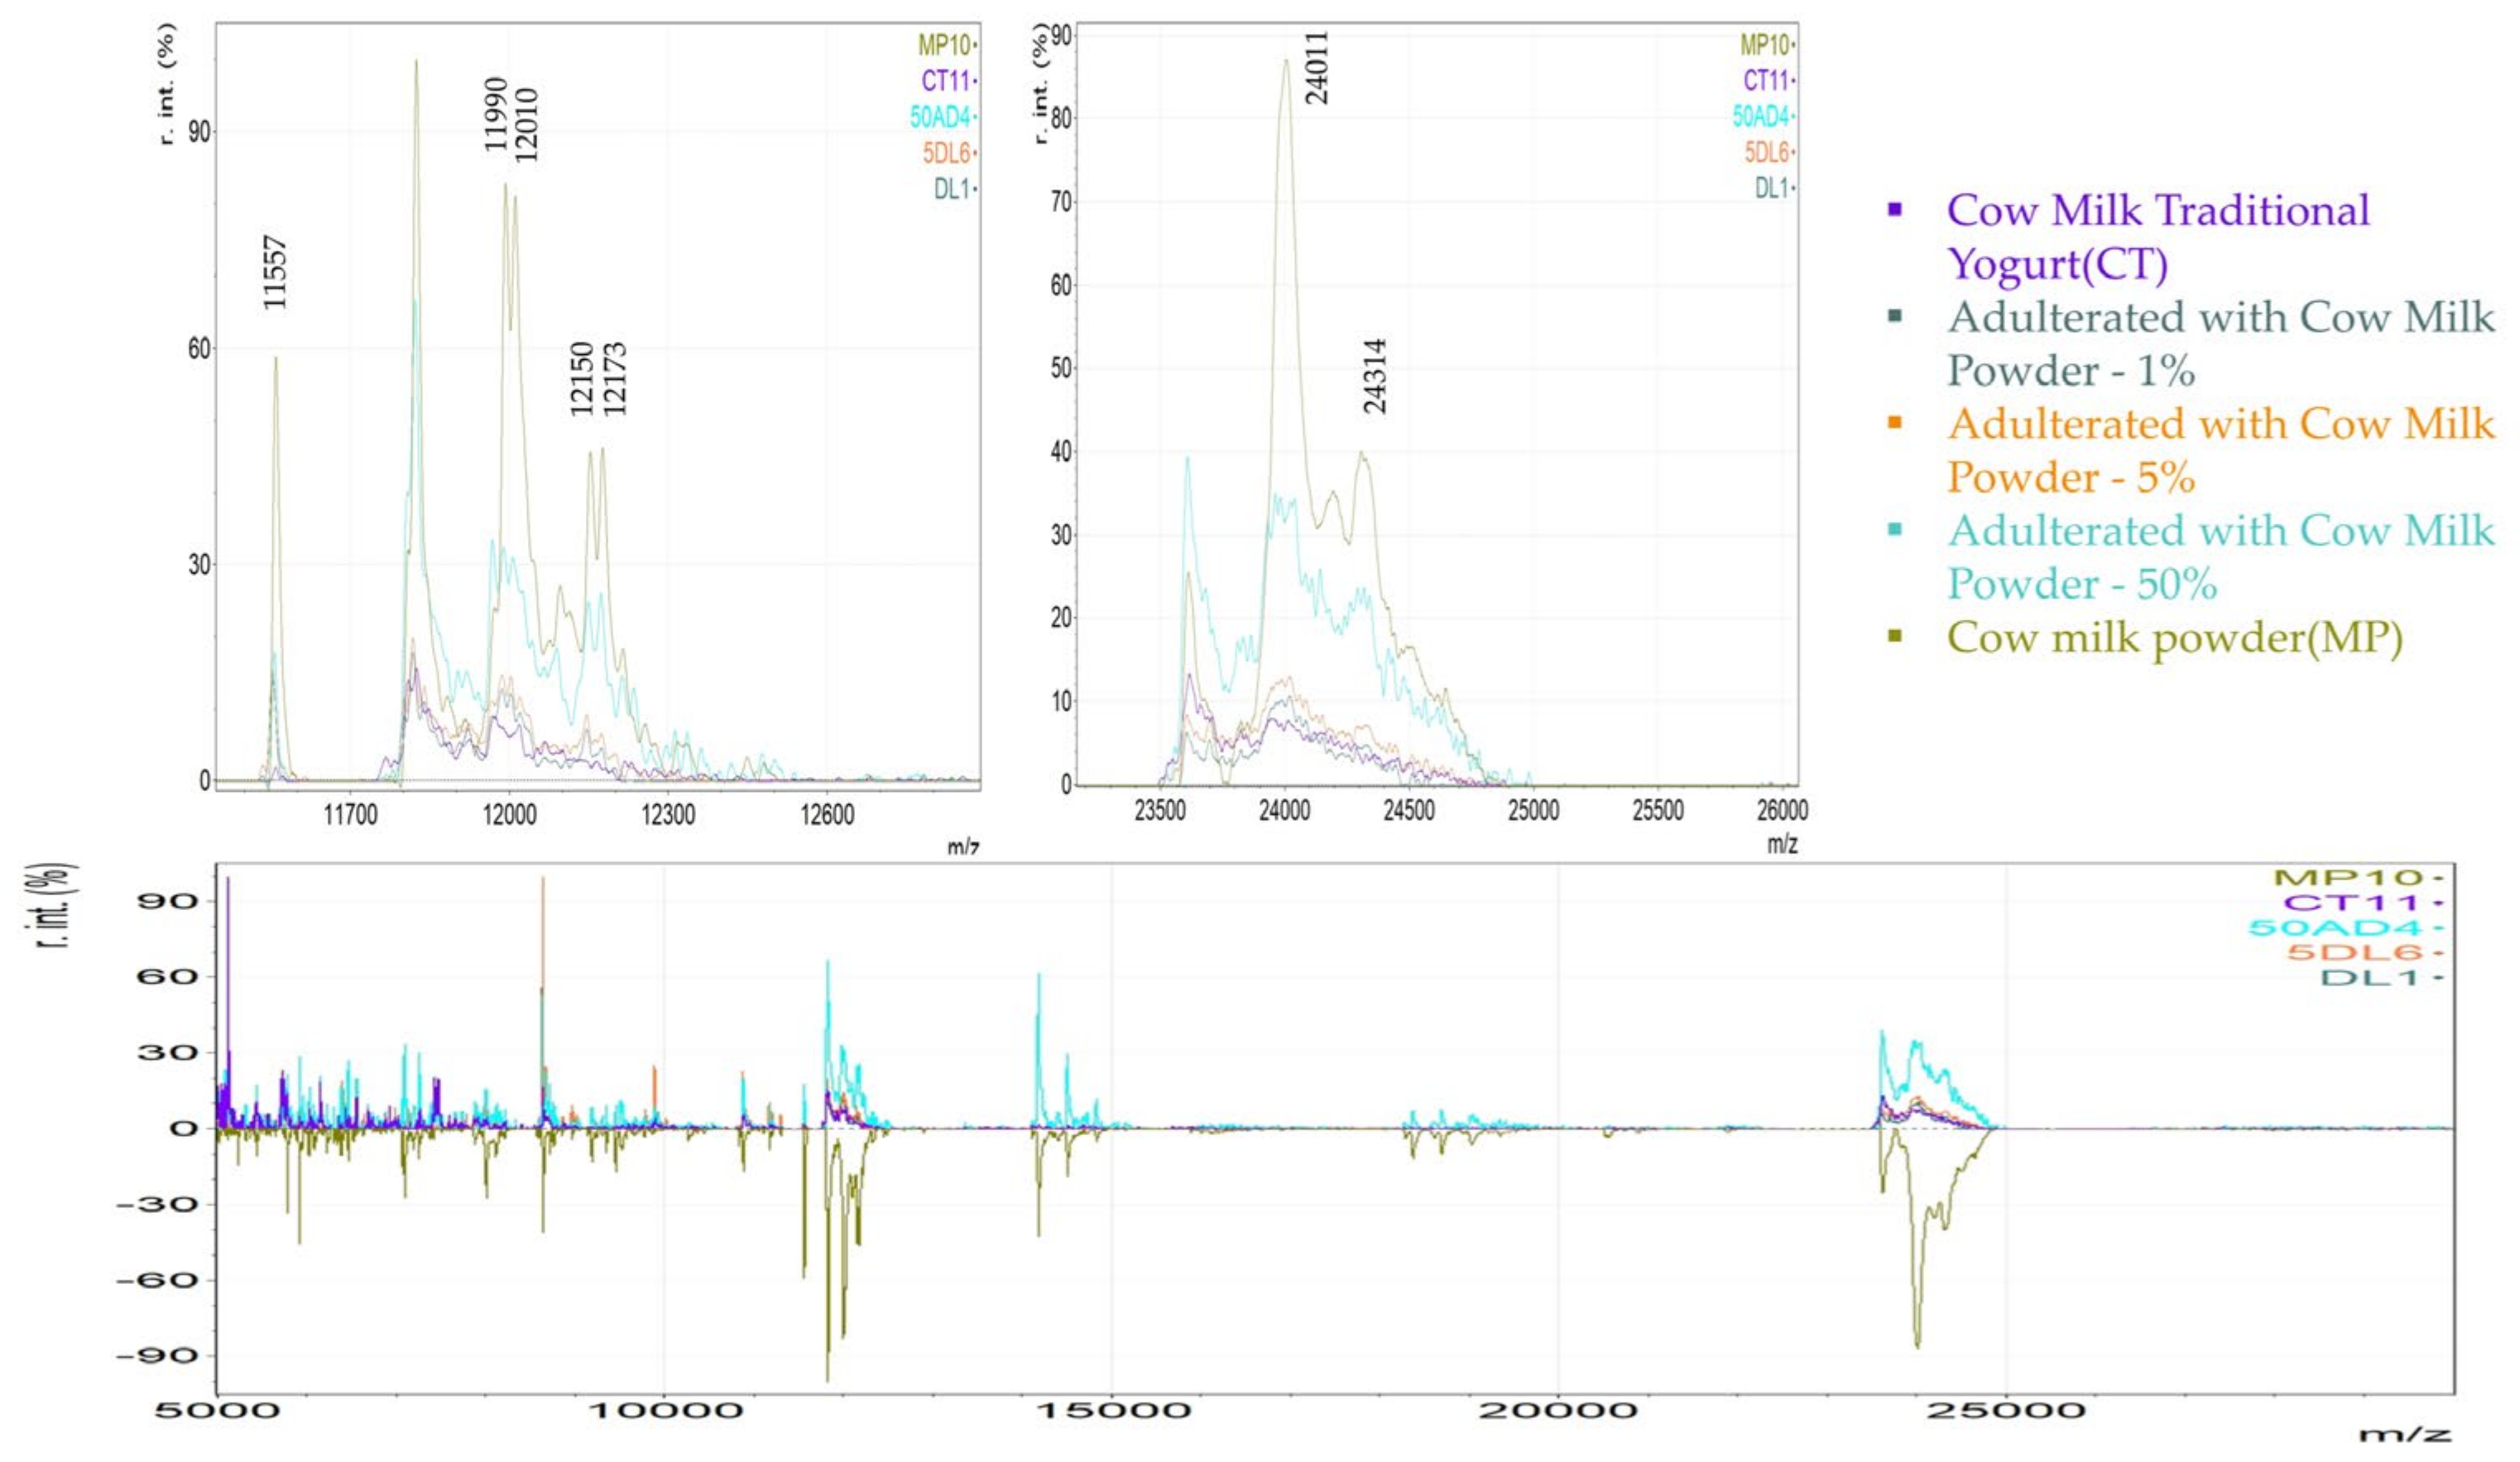Click the dark gray 1% adulteration legend square
Screen dimensions: 2520x1462
(1894, 317)
